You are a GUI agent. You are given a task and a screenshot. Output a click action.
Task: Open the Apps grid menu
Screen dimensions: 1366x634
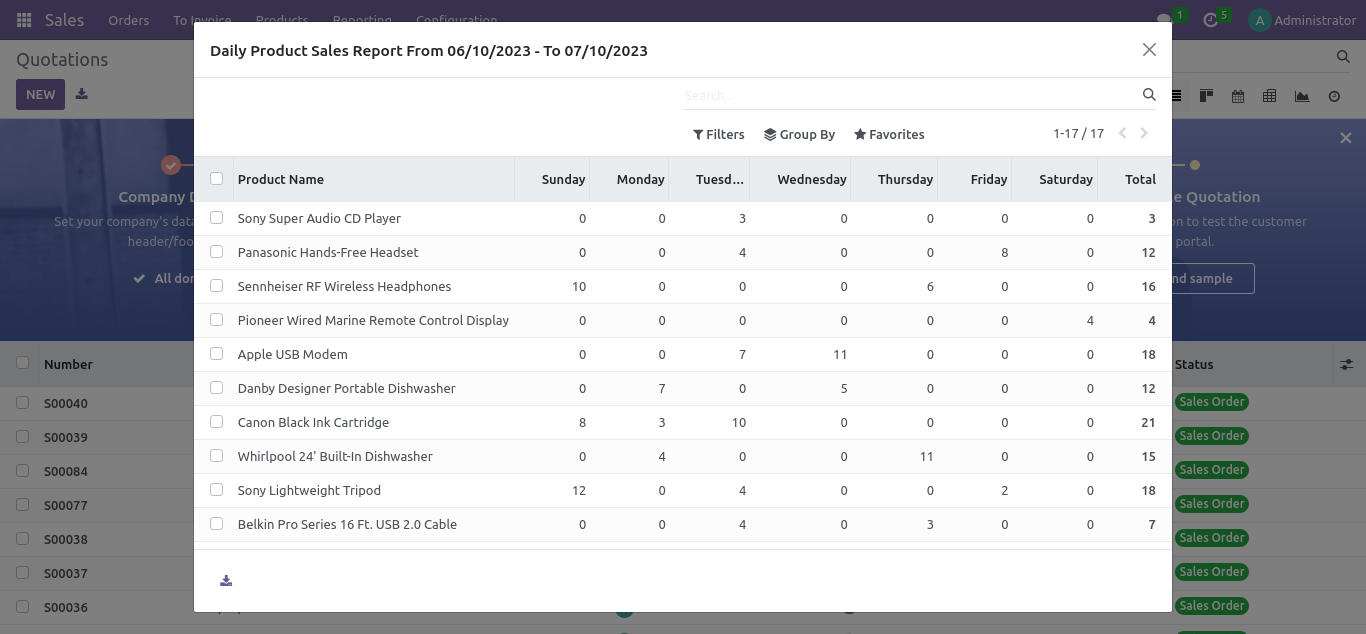23,19
